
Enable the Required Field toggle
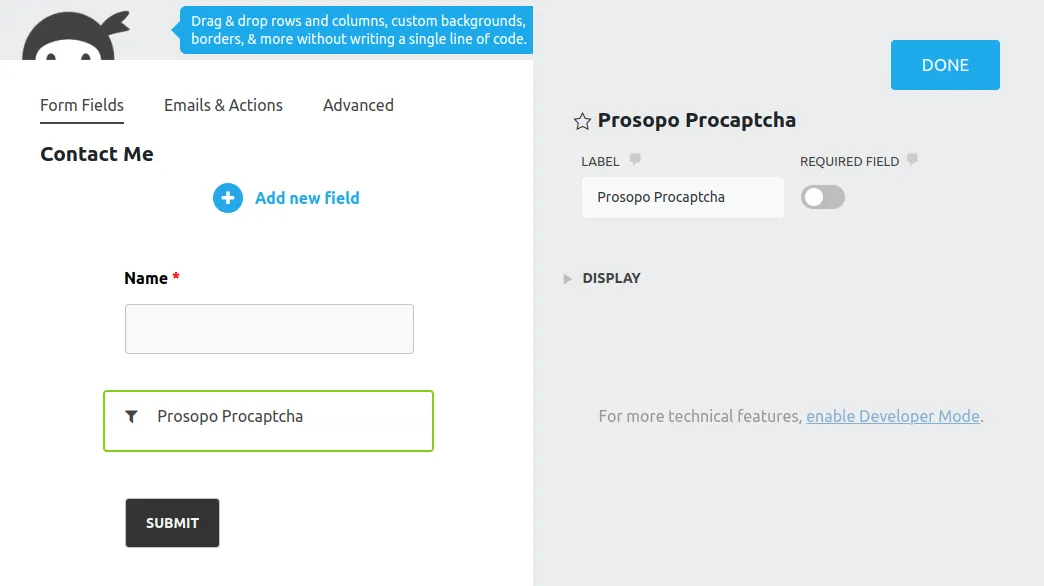point(823,197)
